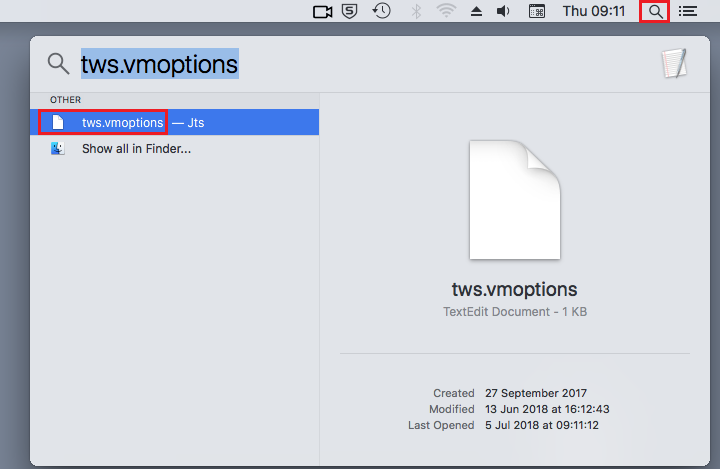Open Spotlight search magnifier in menu bar
This screenshot has height=469, width=720.
click(655, 11)
